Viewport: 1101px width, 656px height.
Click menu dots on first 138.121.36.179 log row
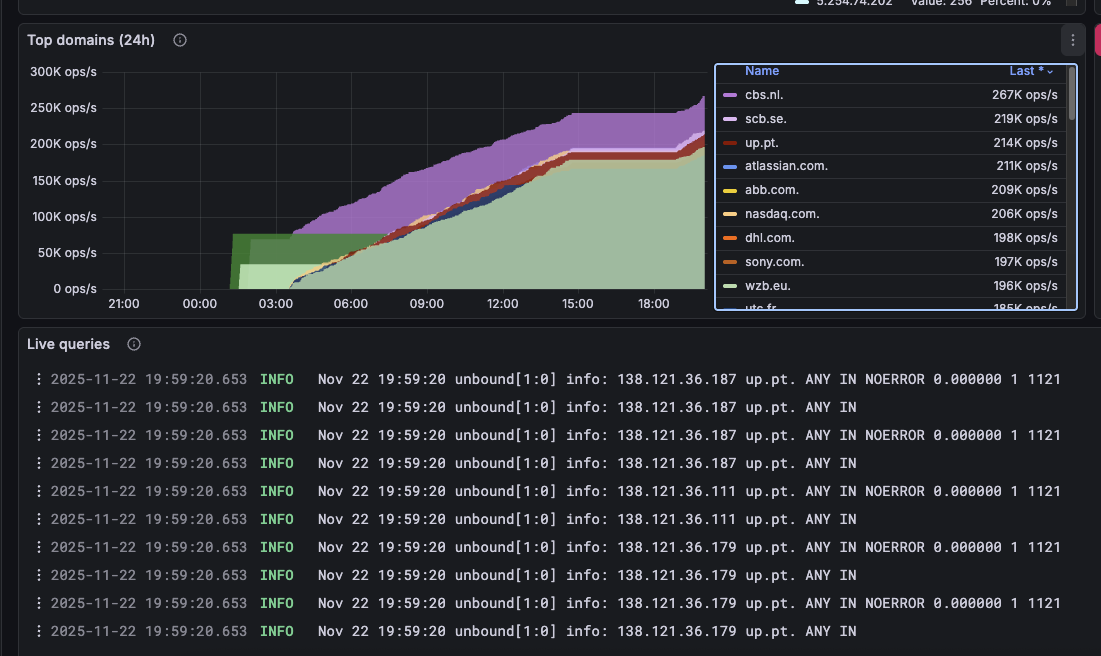pyautogui.click(x=39, y=547)
